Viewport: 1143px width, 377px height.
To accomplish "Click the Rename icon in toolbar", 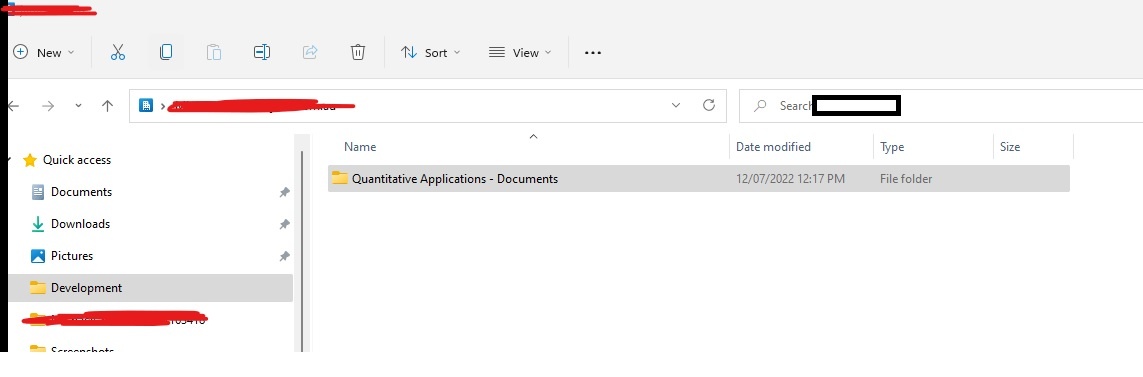I will (262, 53).
